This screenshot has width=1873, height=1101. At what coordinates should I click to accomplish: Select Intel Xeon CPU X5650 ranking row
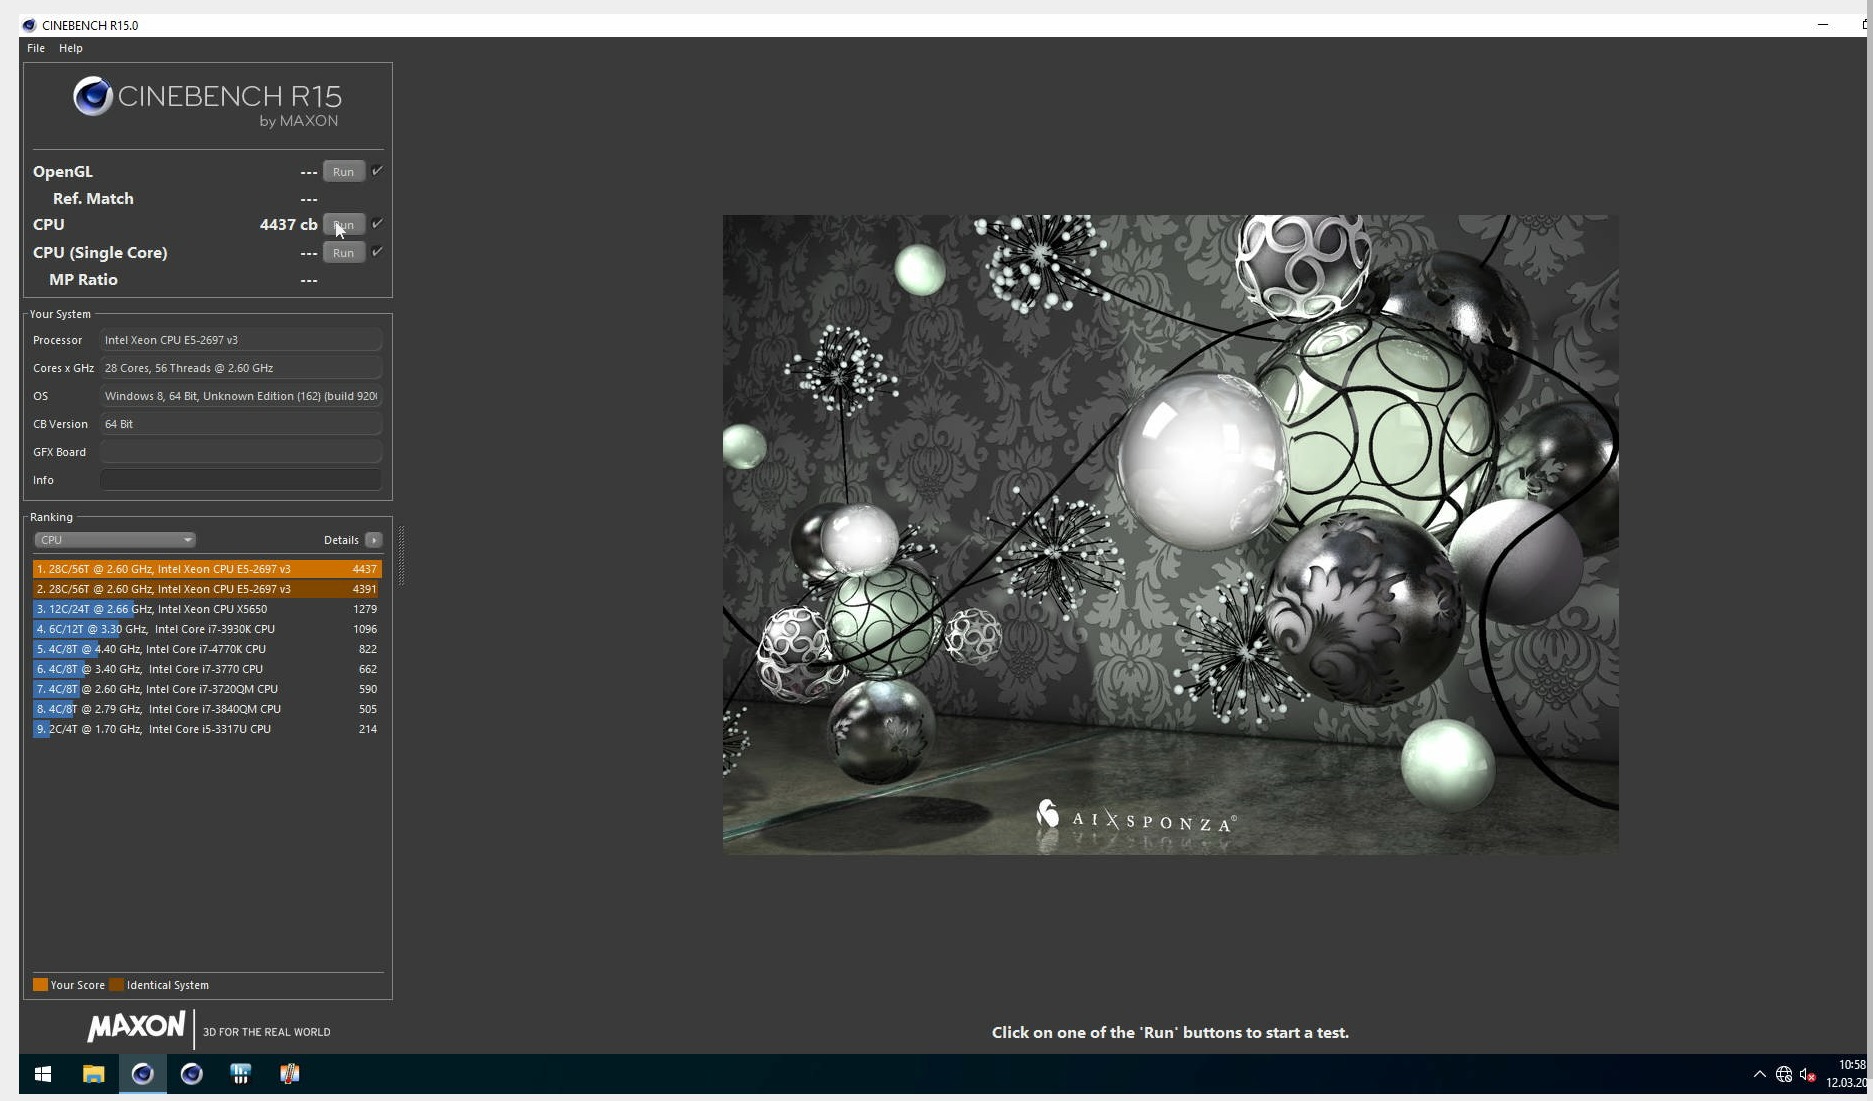207,609
